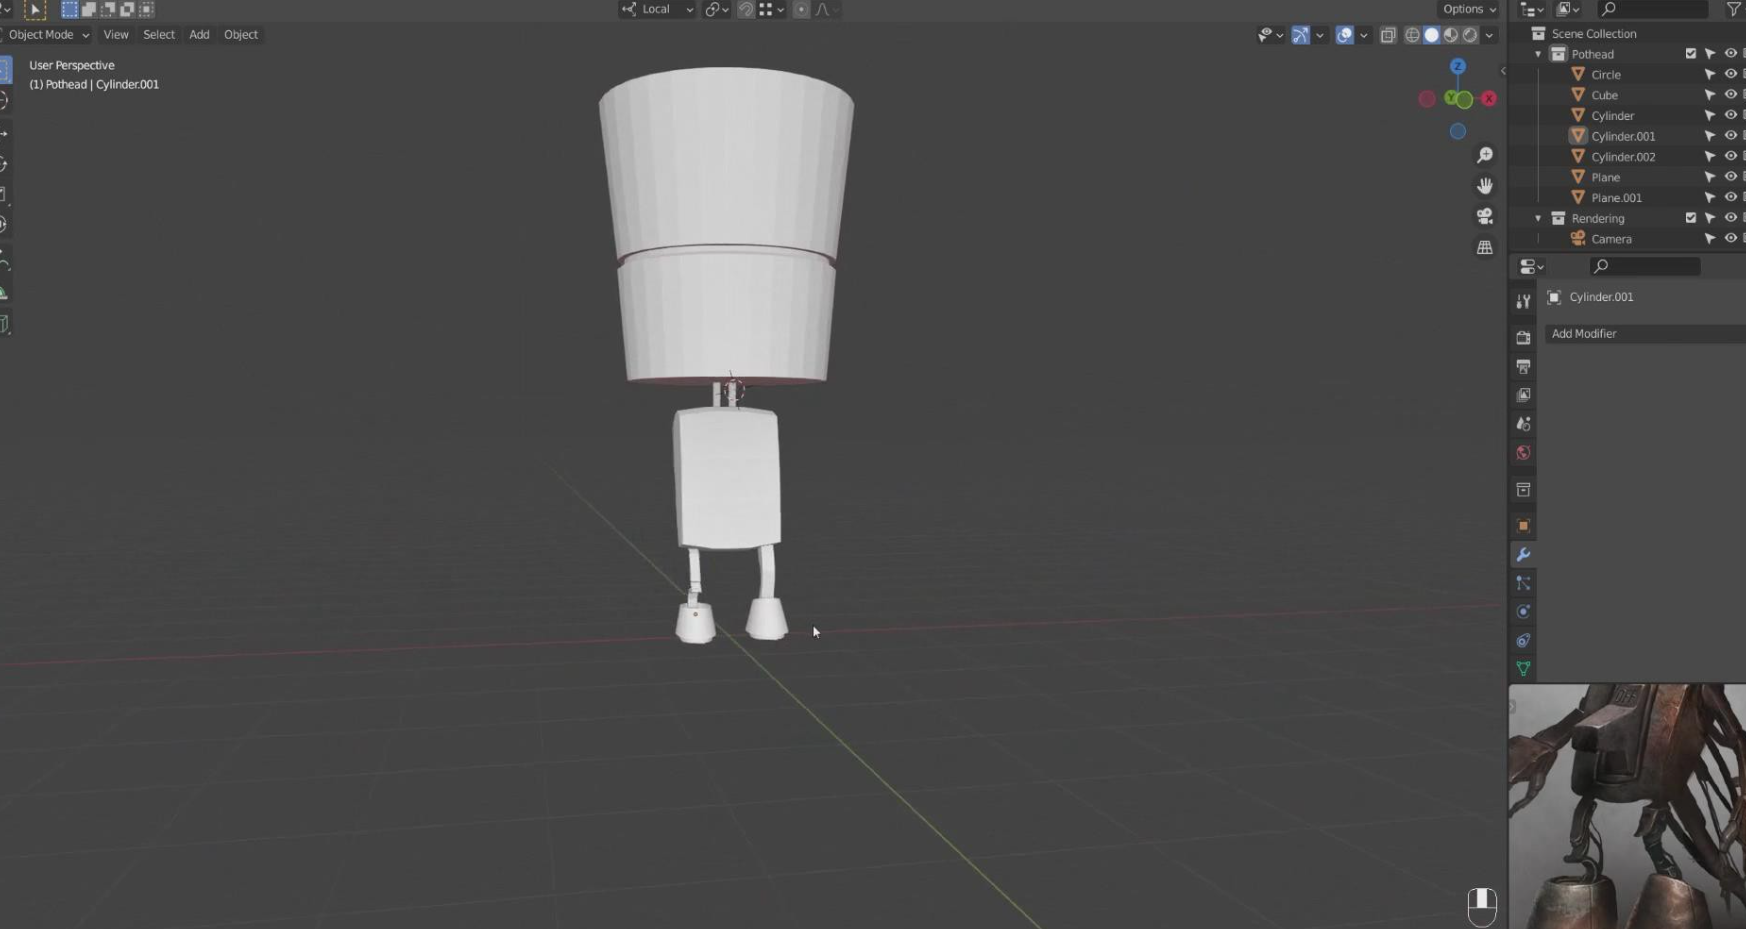Image resolution: width=1746 pixels, height=929 pixels.
Task: Select the tweak select tool icon in header
Action: pyautogui.click(x=34, y=9)
